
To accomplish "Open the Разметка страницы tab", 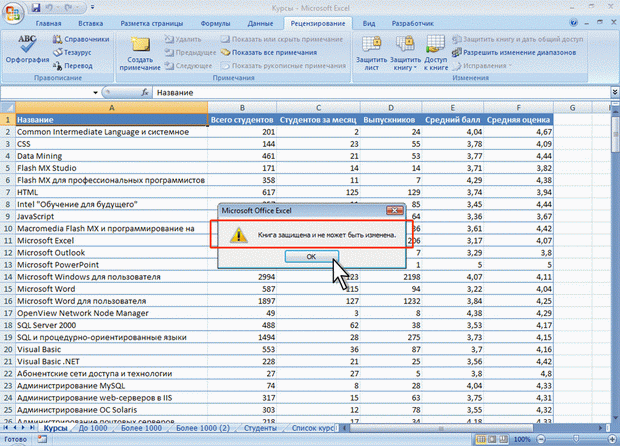I will (x=152, y=23).
